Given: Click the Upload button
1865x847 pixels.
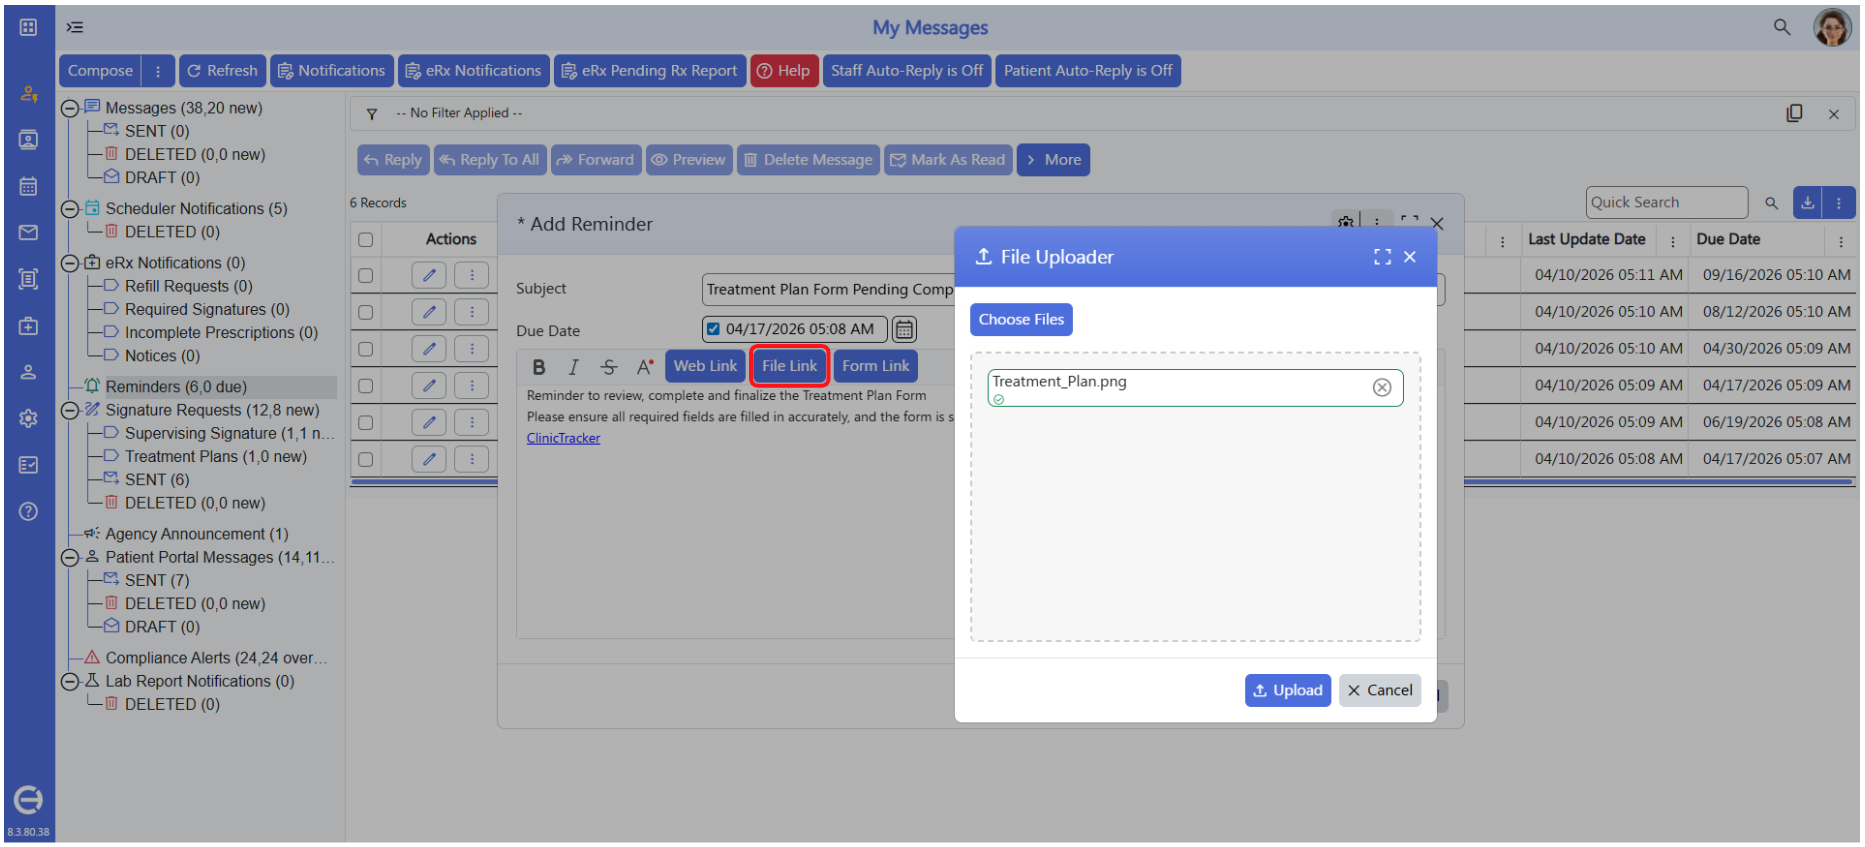Looking at the screenshot, I should pos(1288,691).
